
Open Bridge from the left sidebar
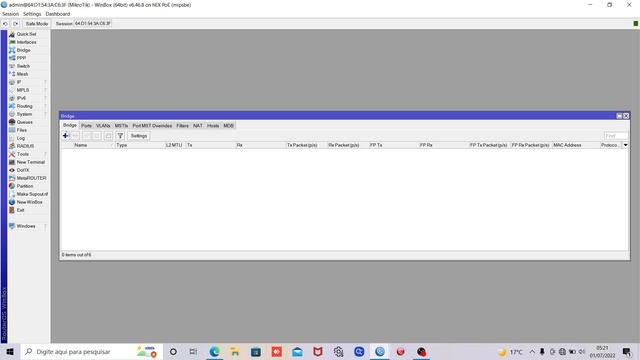[23, 50]
